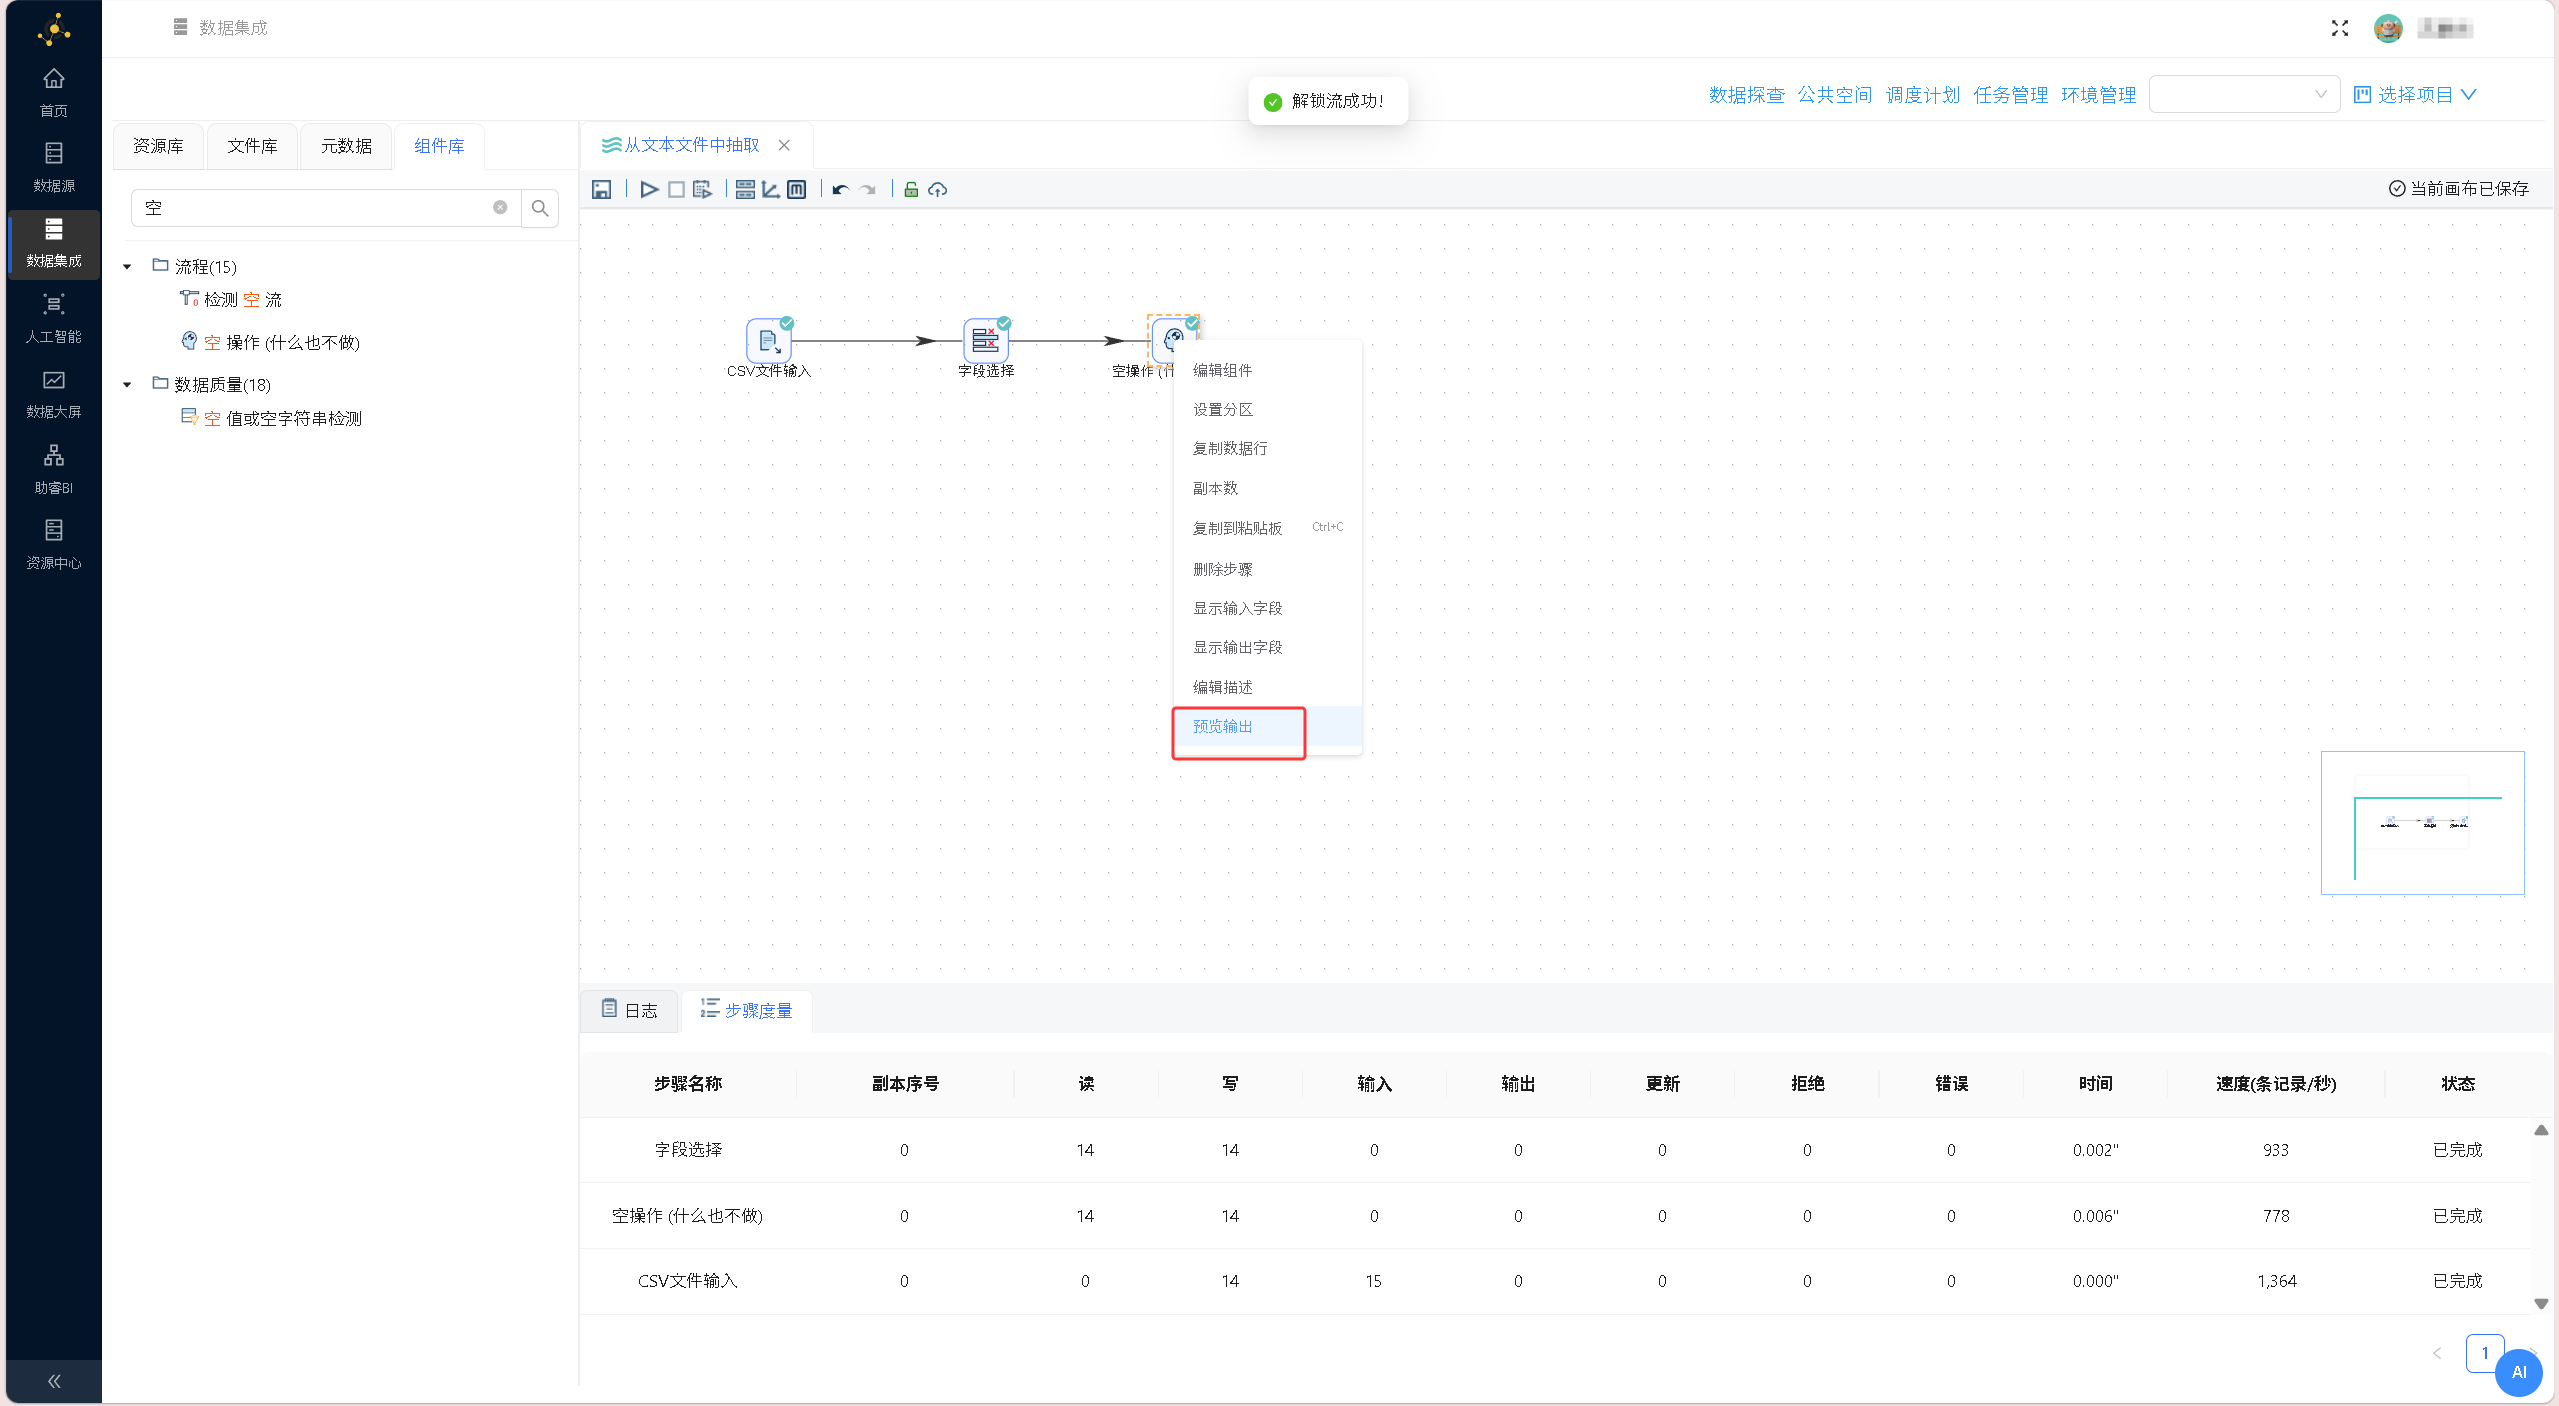This screenshot has width=2559, height=1406.
Task: Open the empty project combo box
Action: [x=2243, y=94]
